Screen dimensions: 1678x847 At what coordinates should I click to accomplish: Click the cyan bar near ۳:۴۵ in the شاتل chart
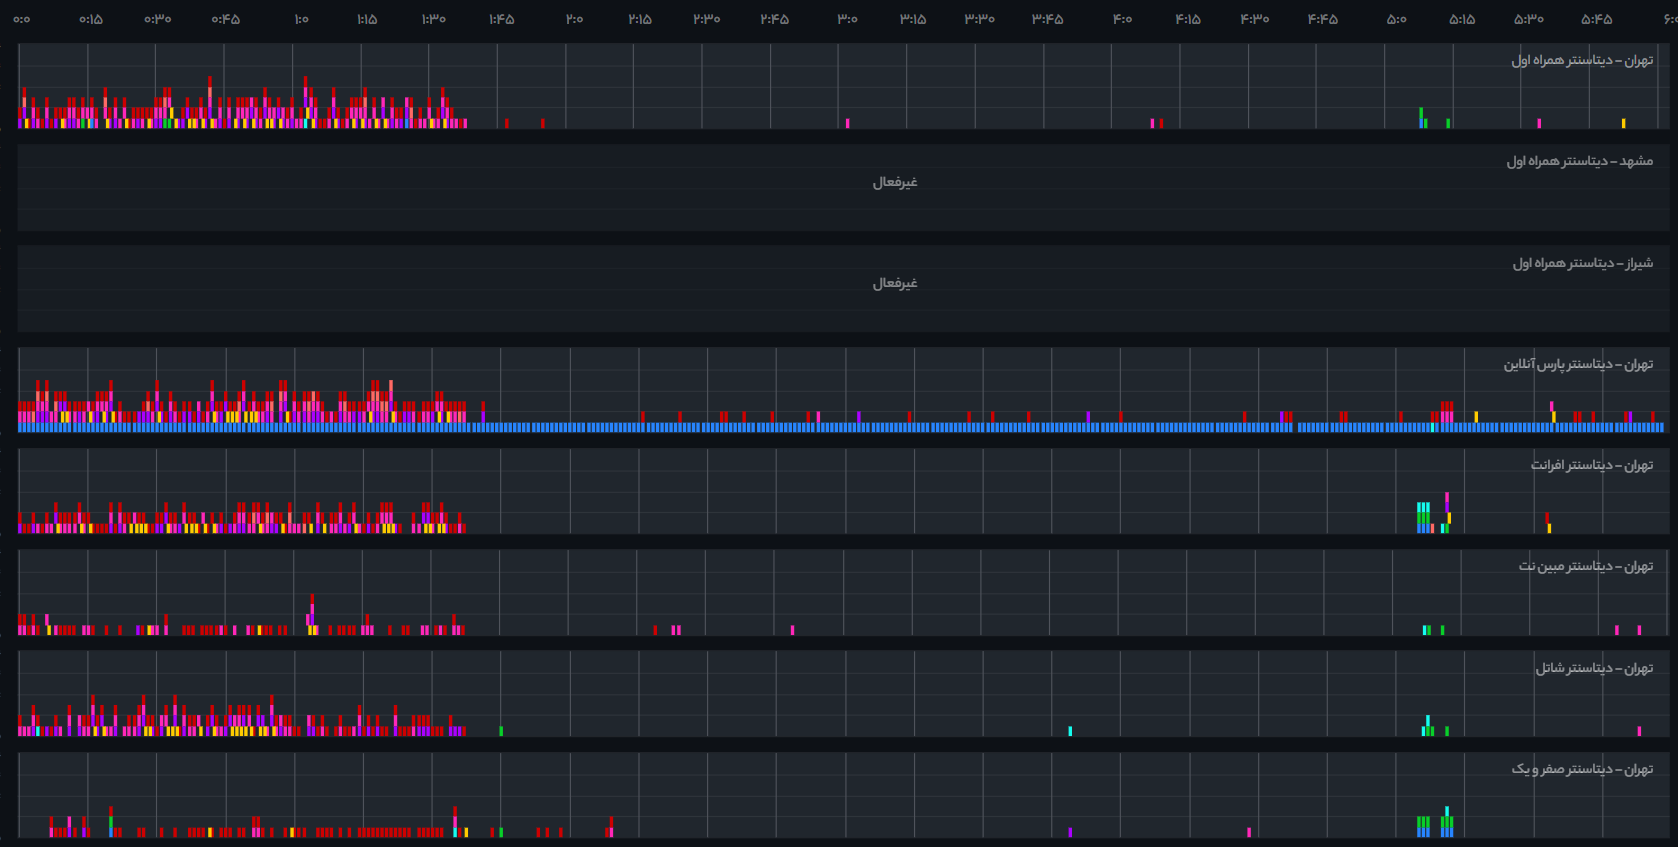(1070, 732)
